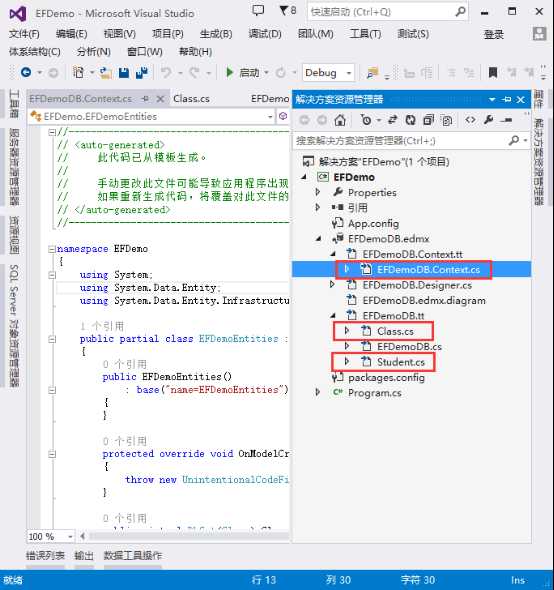Screen dimensions: 554x590
Task: Click the open file folder icon
Action: (x=106, y=72)
